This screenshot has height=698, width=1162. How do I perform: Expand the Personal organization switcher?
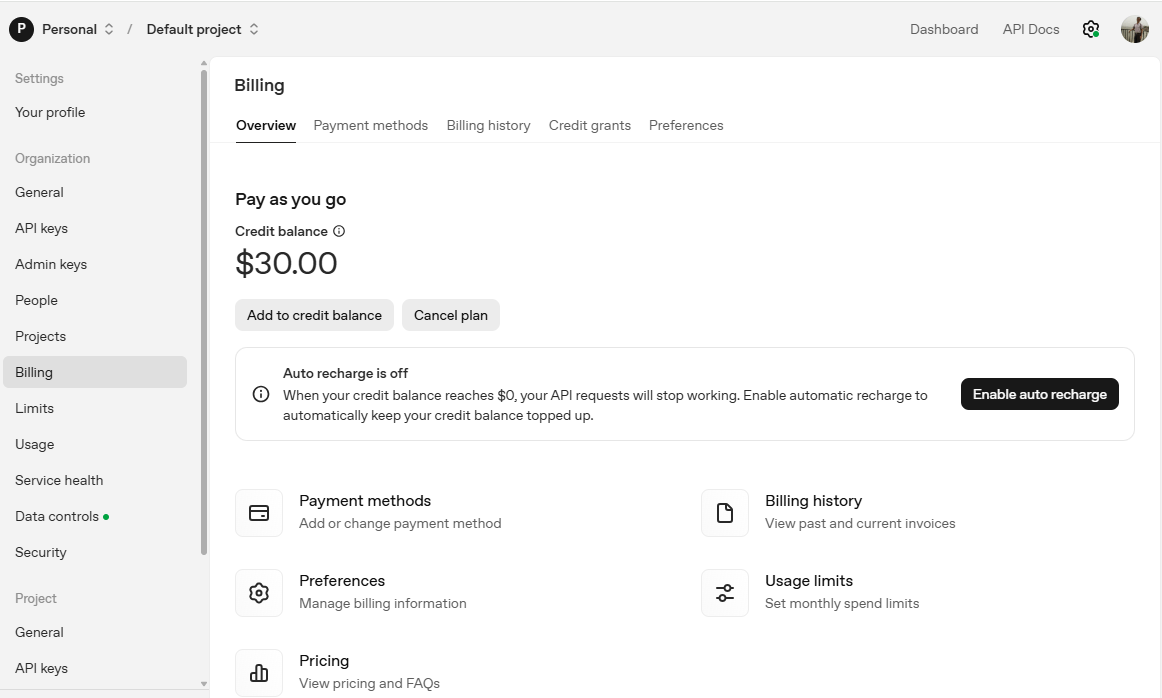tap(109, 29)
